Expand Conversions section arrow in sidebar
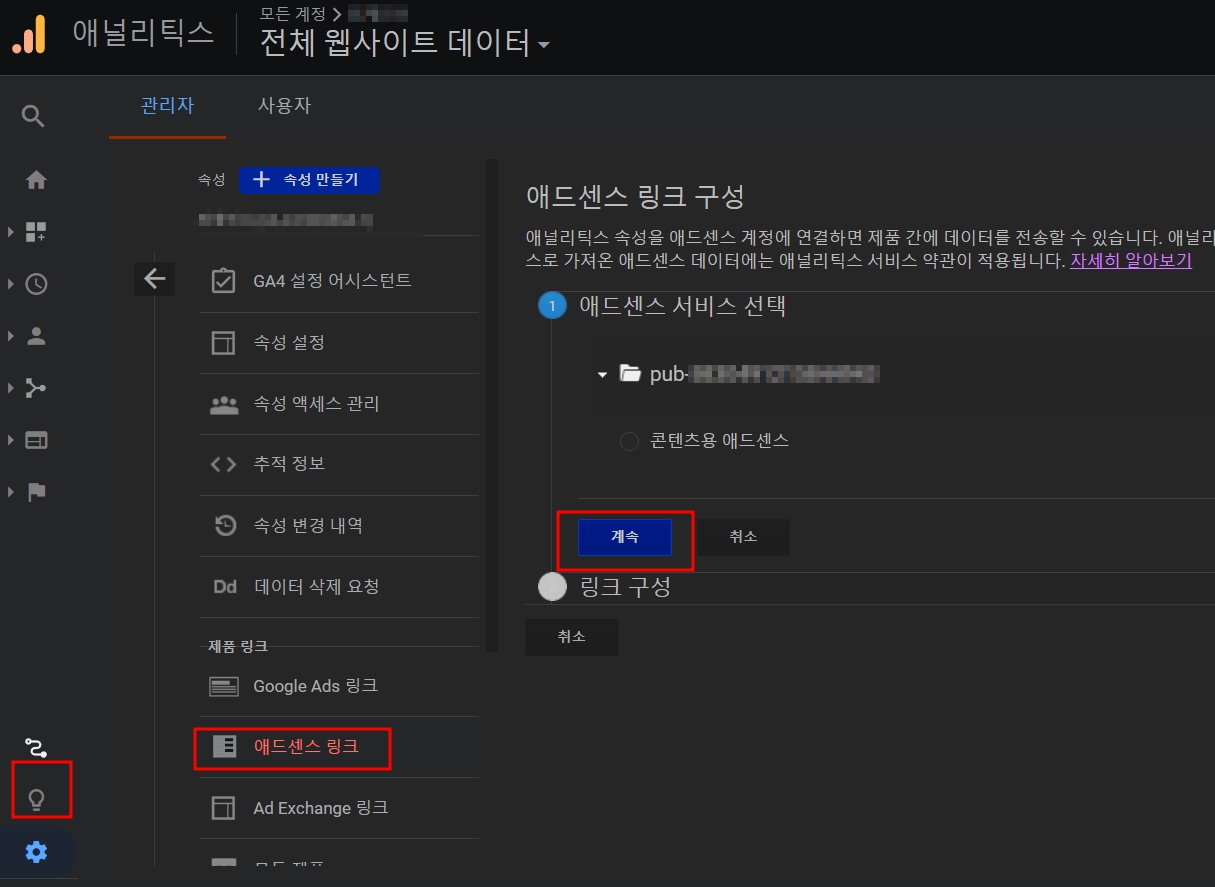 coord(11,492)
